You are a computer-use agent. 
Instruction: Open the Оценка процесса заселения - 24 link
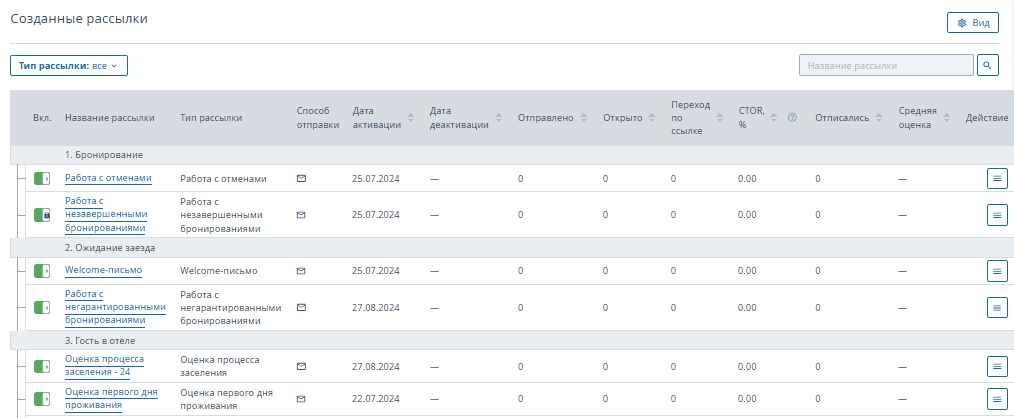[x=104, y=365]
